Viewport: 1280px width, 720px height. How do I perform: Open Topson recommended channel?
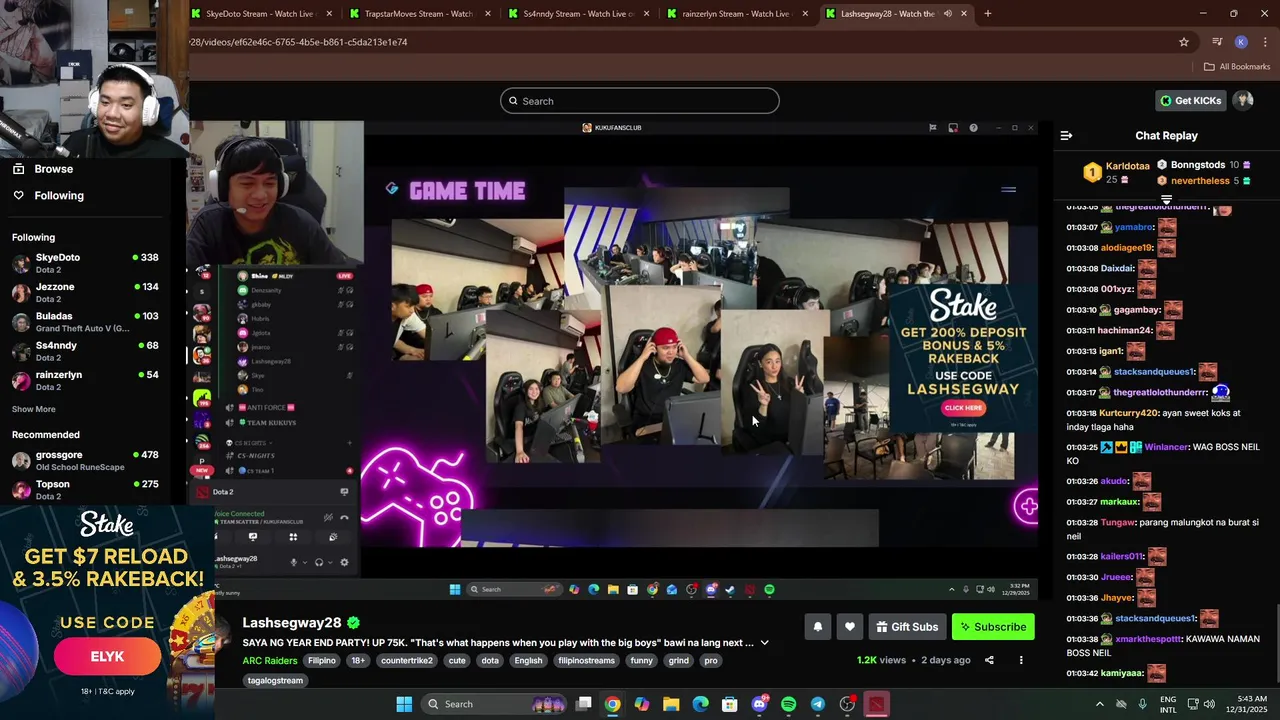pyautogui.click(x=85, y=490)
